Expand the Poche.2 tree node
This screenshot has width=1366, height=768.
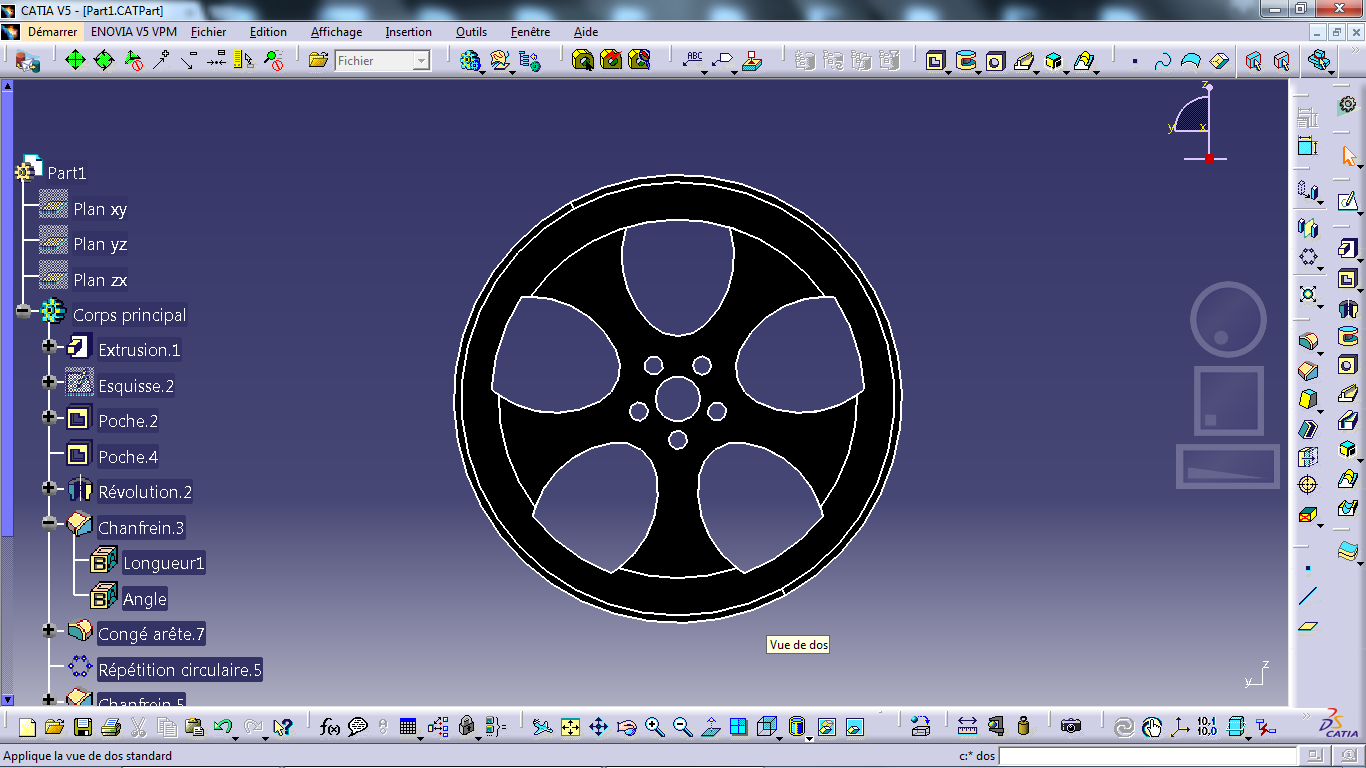tap(49, 417)
